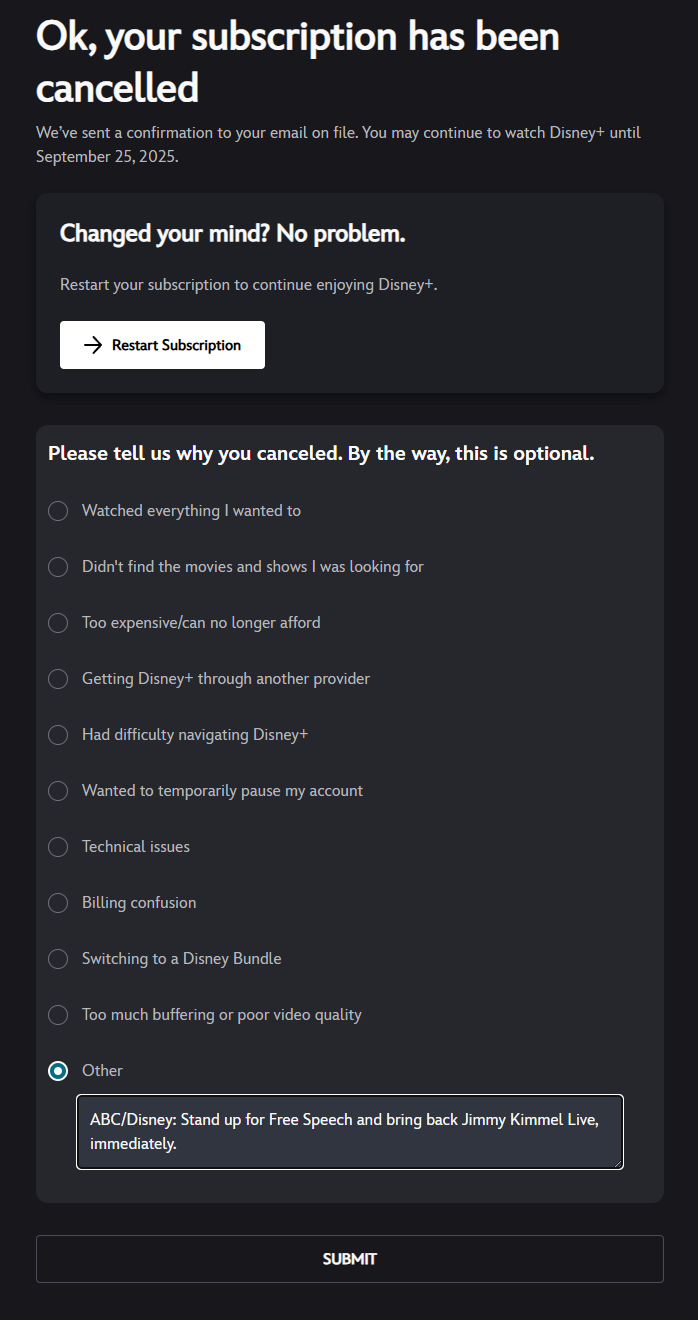The height and width of the screenshot is (1320, 698).
Task: Grab the text area resize handle
Action: [x=618, y=1163]
